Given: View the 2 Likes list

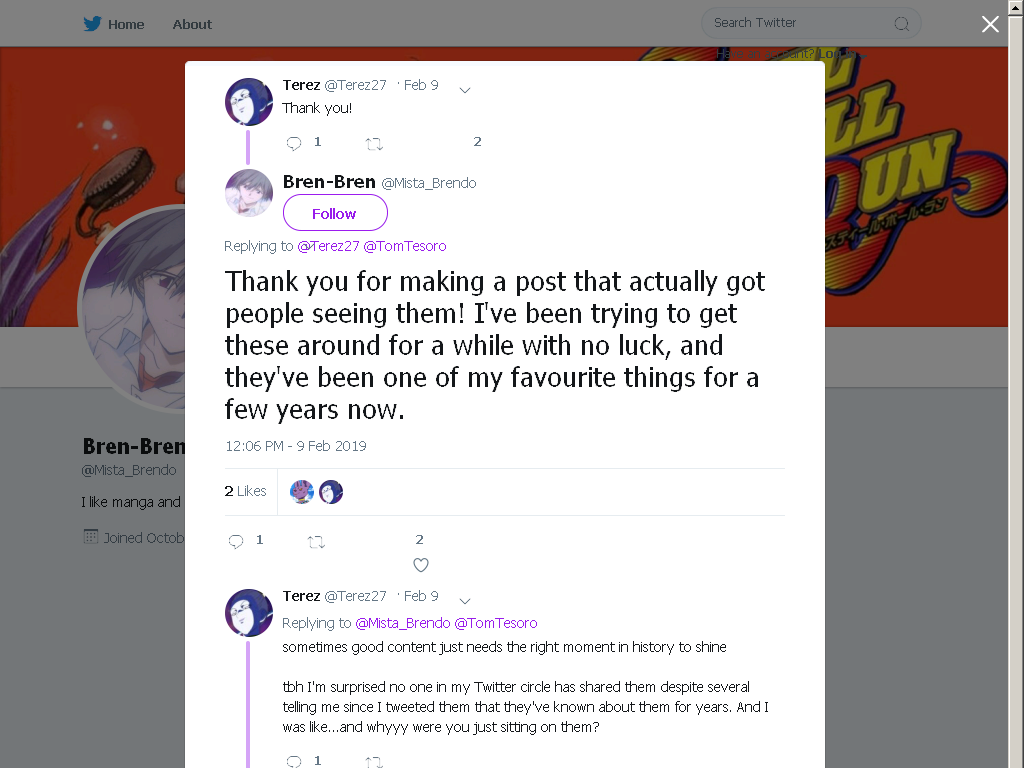Looking at the screenshot, I should pos(246,491).
